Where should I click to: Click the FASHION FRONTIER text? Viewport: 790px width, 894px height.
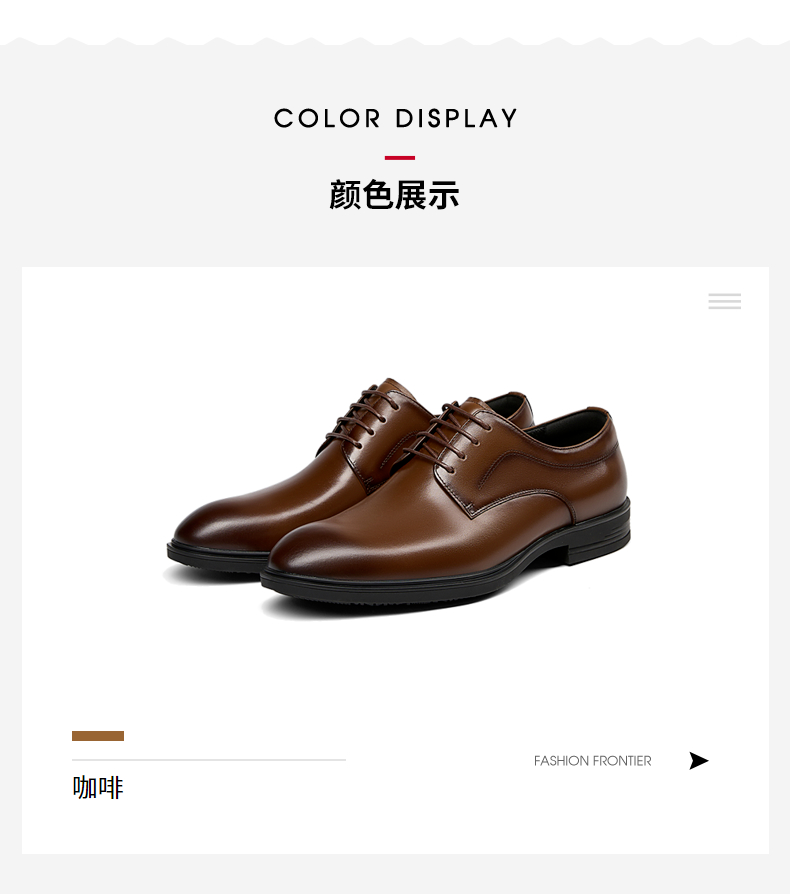tap(592, 761)
